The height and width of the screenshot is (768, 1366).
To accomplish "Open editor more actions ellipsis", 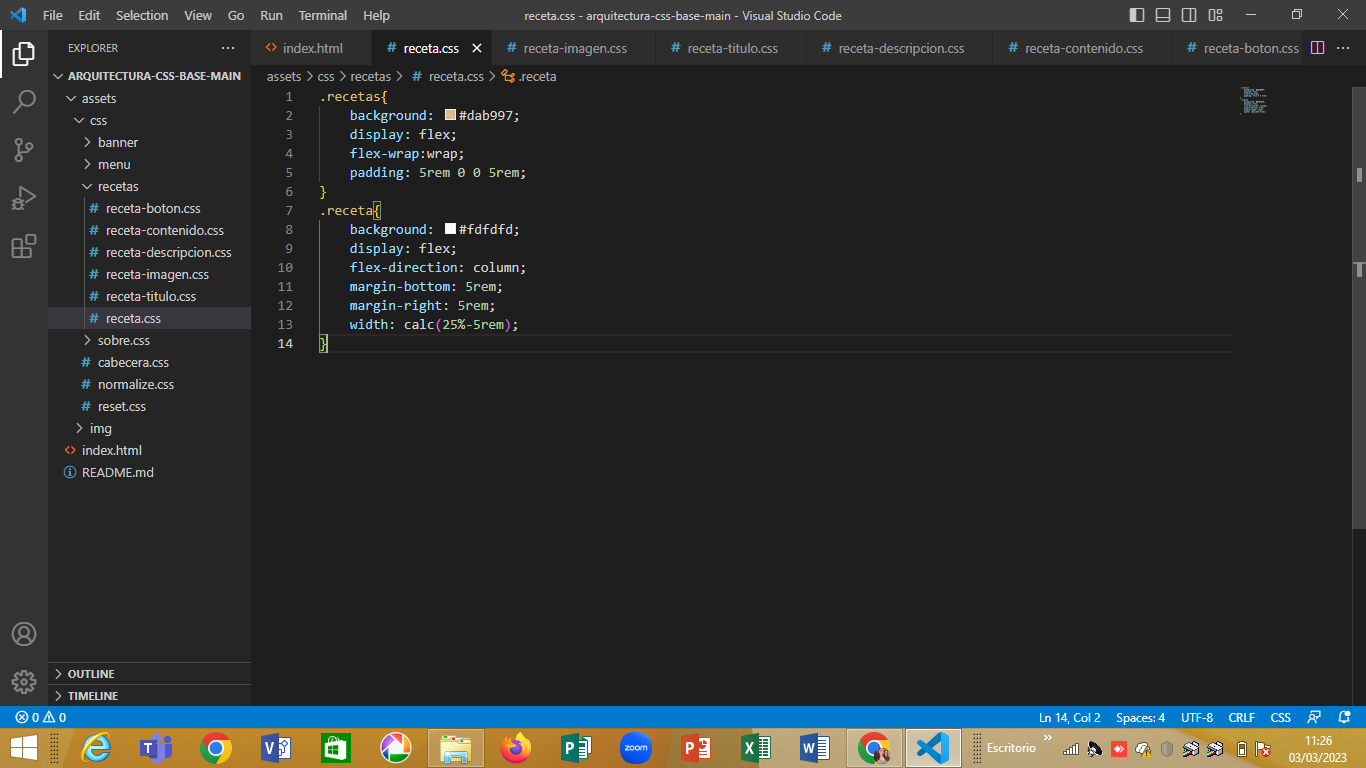I will (1343, 48).
